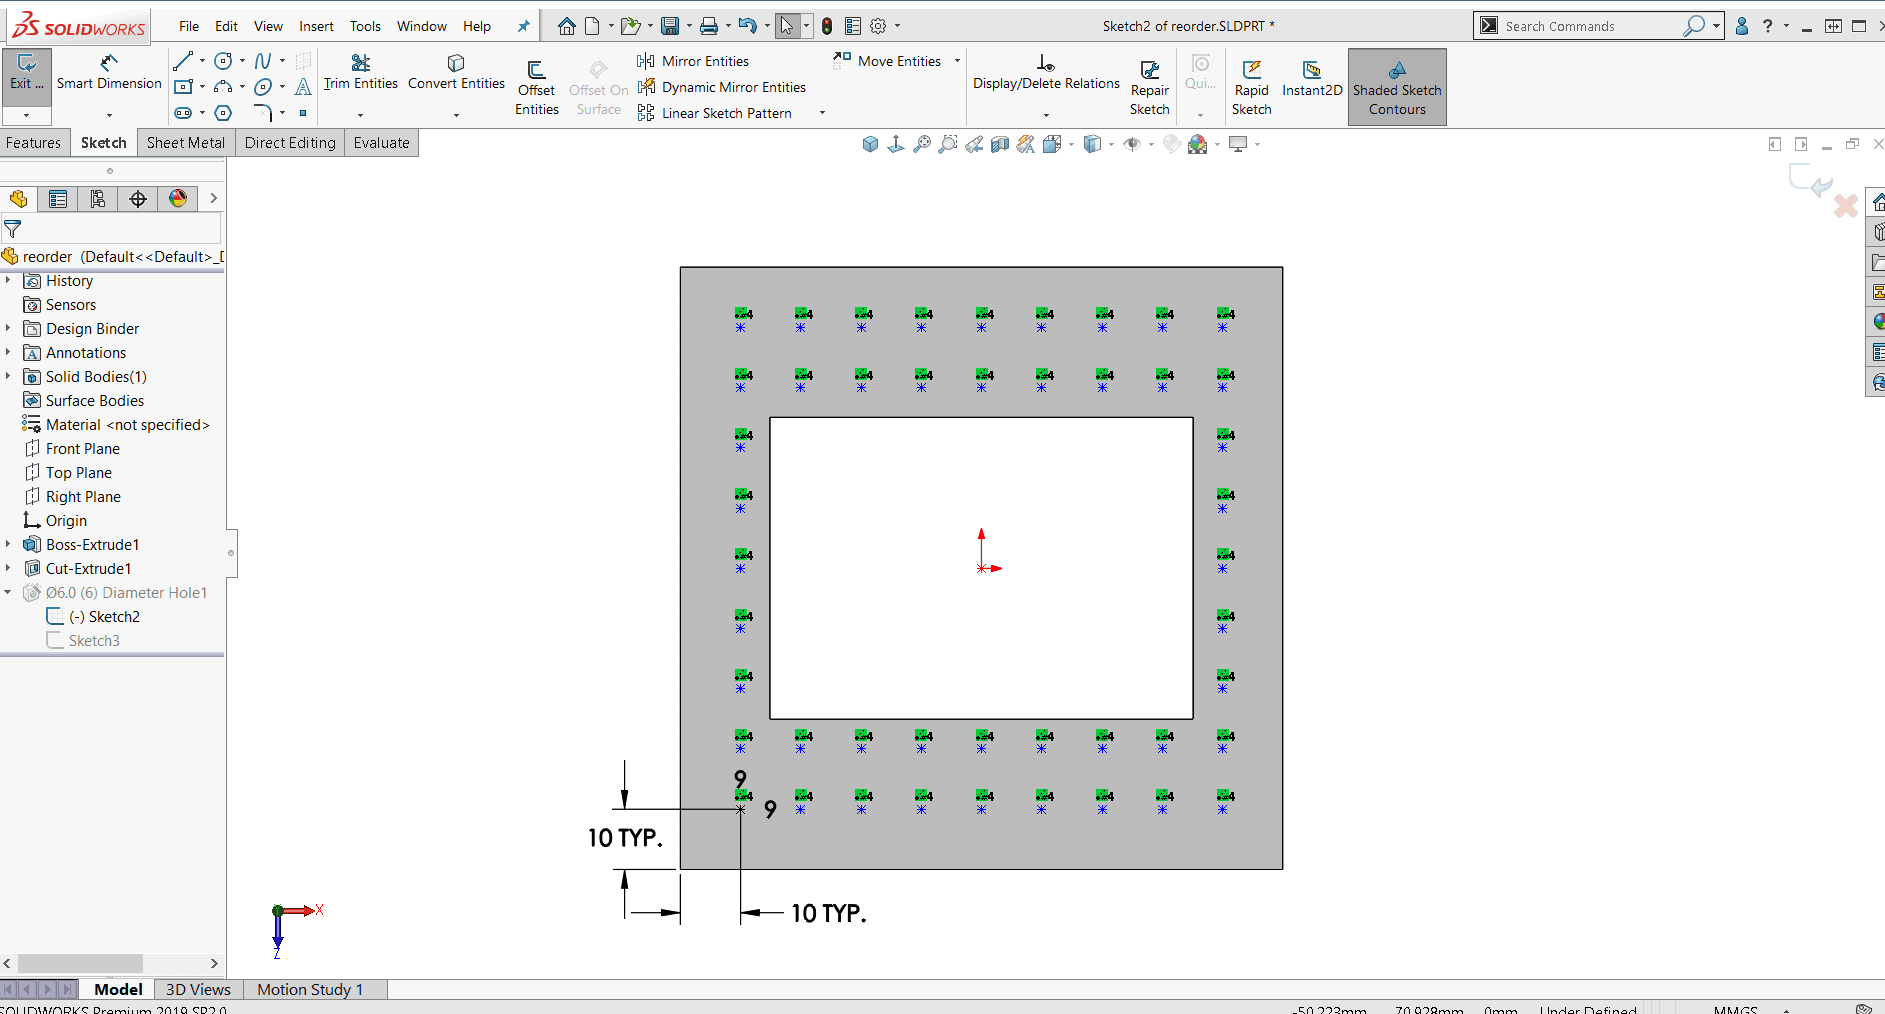This screenshot has width=1885, height=1014.
Task: Click the Move Entities tool
Action: (x=887, y=61)
